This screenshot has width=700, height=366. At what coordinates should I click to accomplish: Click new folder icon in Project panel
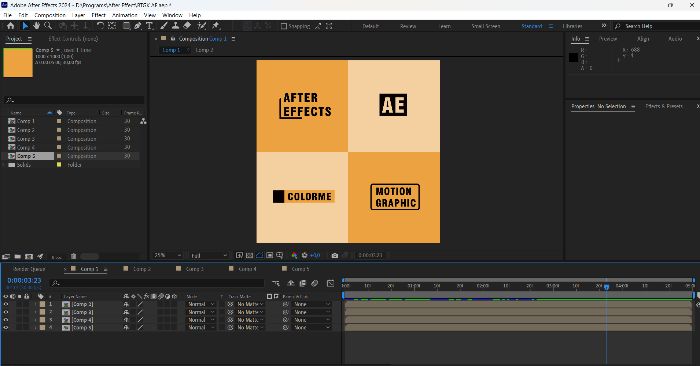[17, 257]
